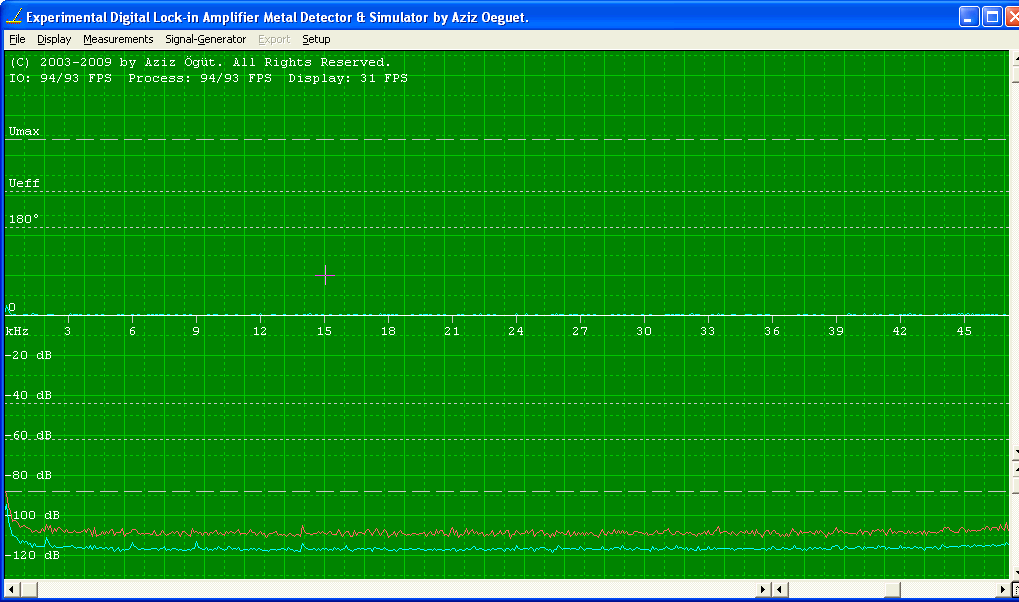Close the Metal Detector application window
Viewport: 1019px width, 602px height.
point(1012,17)
